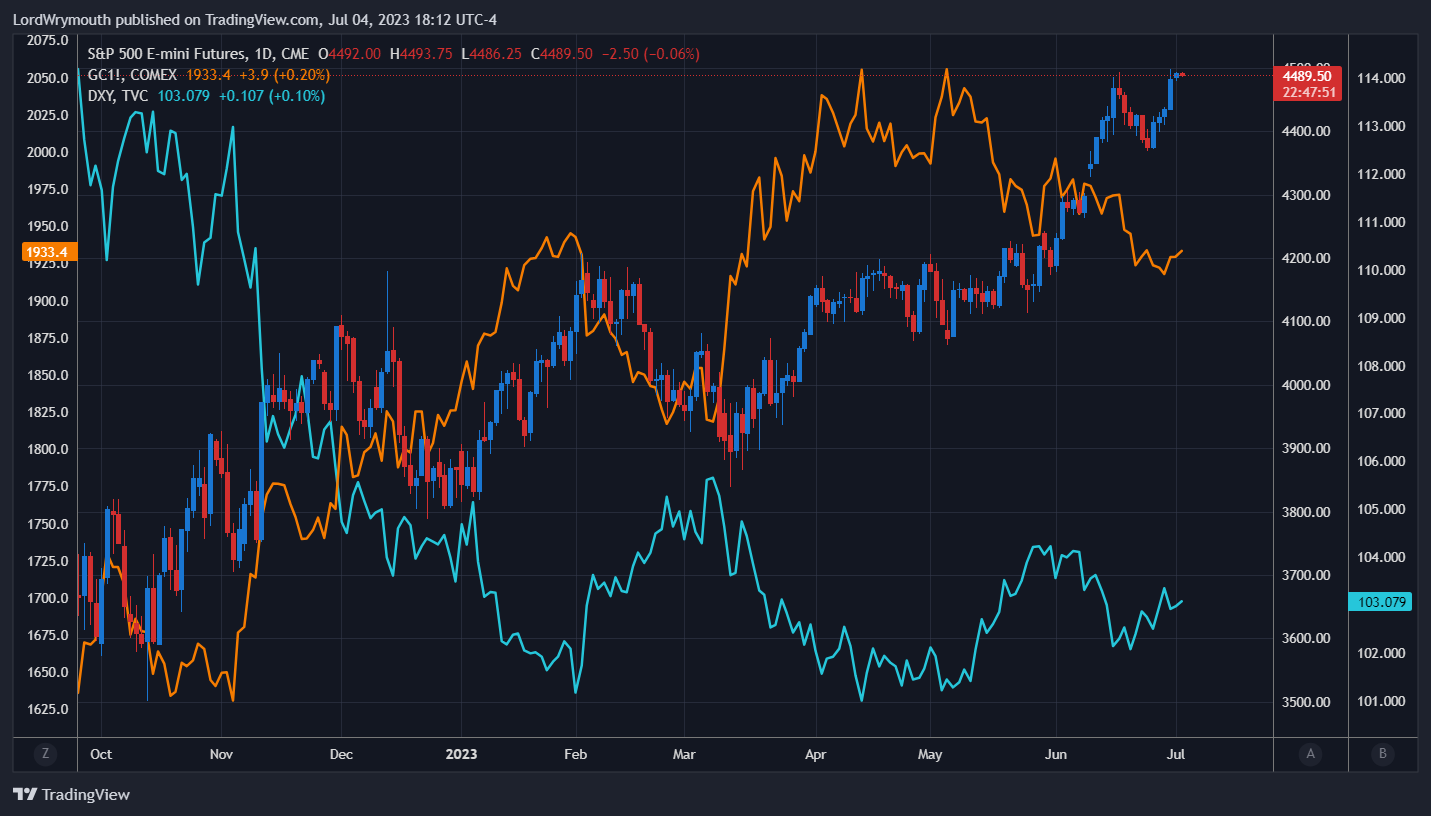Viewport: 1431px width, 816px height.
Task: Click the Jul label on time axis
Action: tap(1176, 754)
